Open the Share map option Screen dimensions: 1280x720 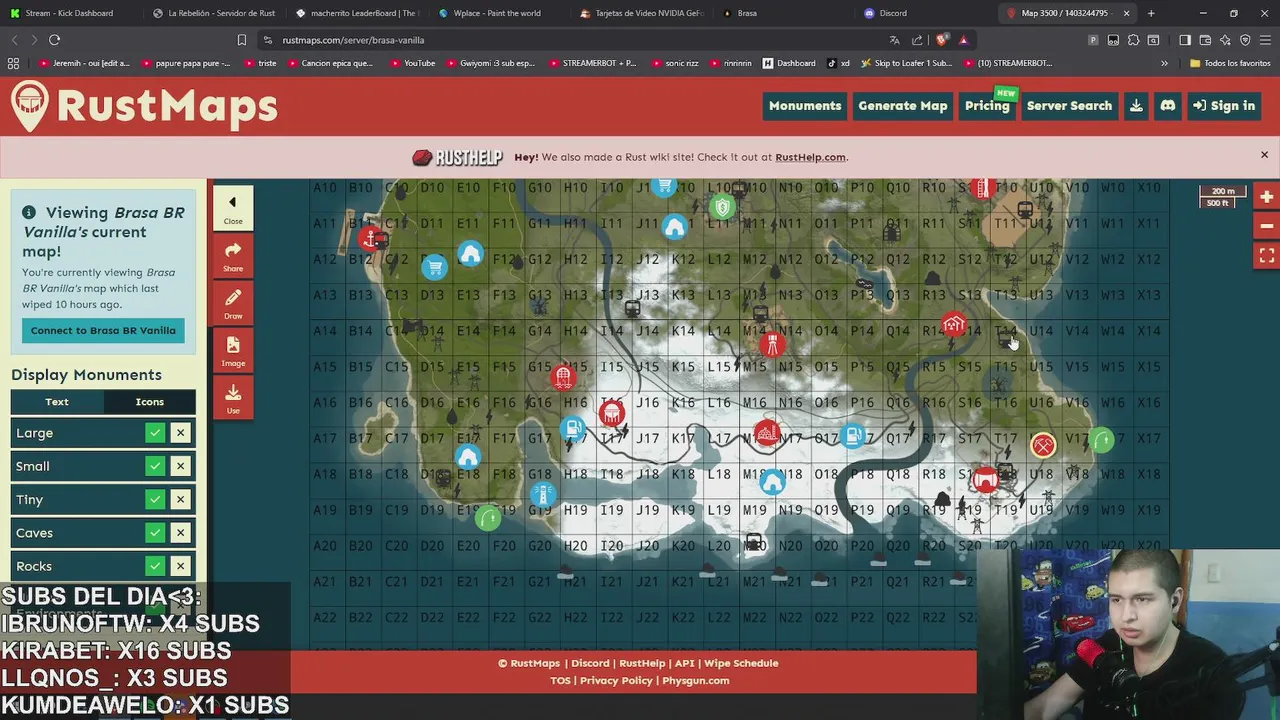click(x=233, y=256)
